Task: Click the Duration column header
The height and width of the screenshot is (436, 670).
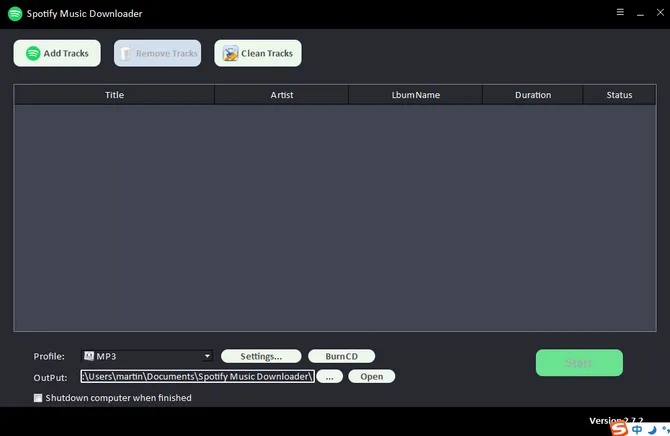Action: [x=533, y=95]
